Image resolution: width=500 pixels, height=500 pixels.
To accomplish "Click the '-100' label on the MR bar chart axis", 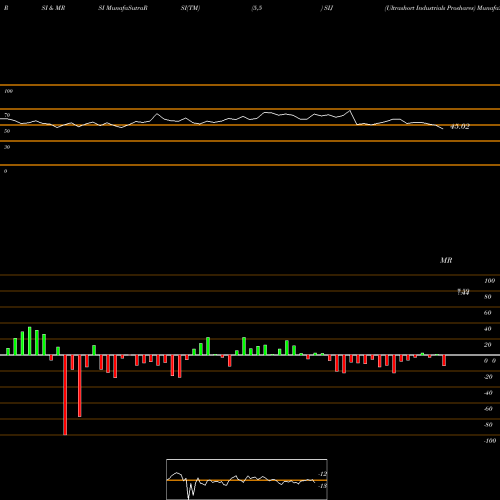I will point(490,441).
